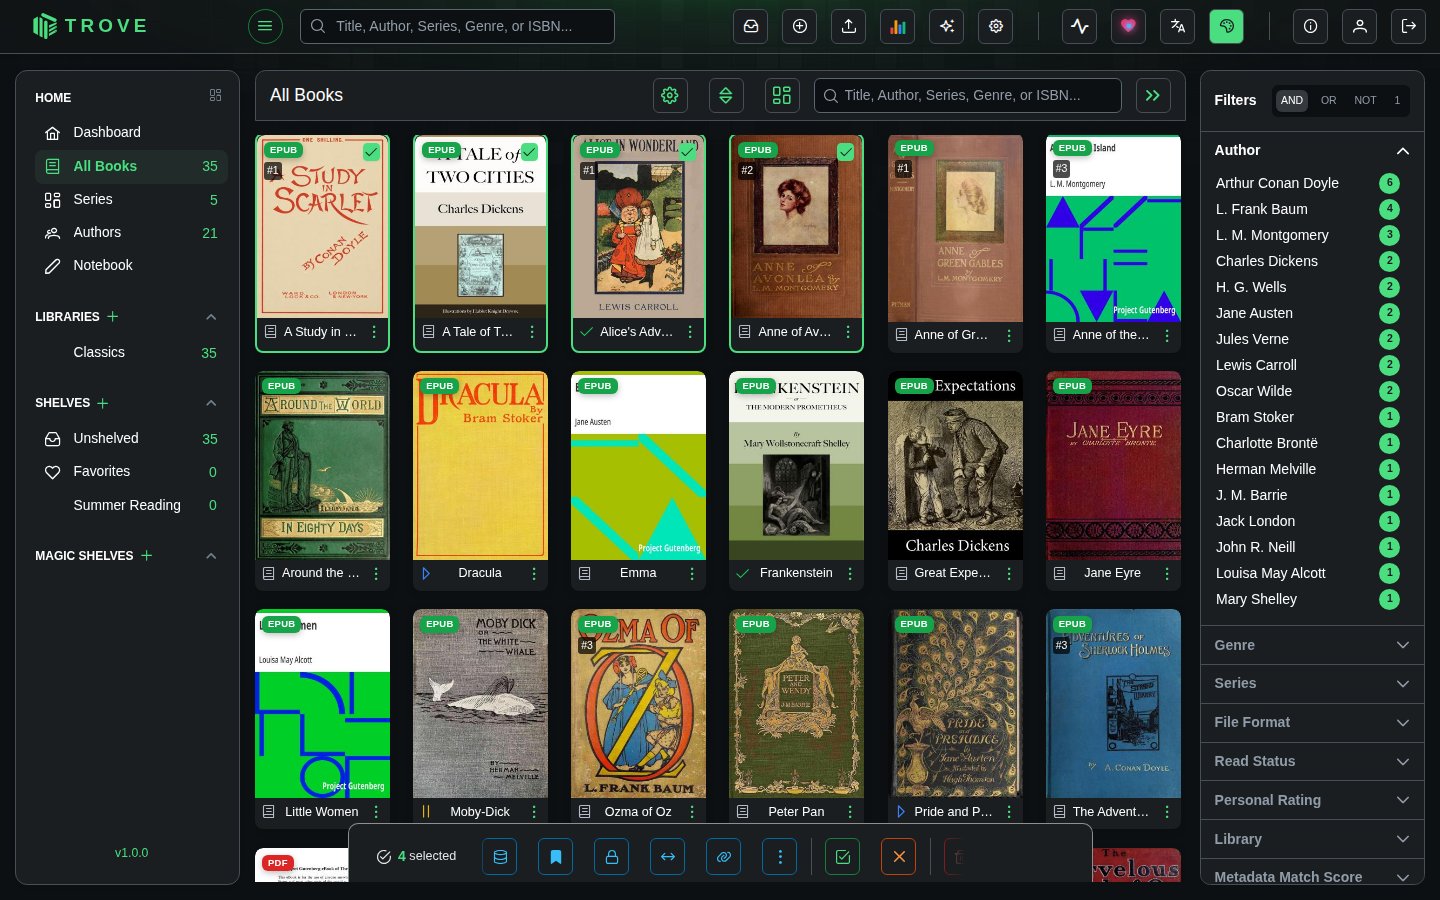Click the upload icon in the top bar

(849, 27)
